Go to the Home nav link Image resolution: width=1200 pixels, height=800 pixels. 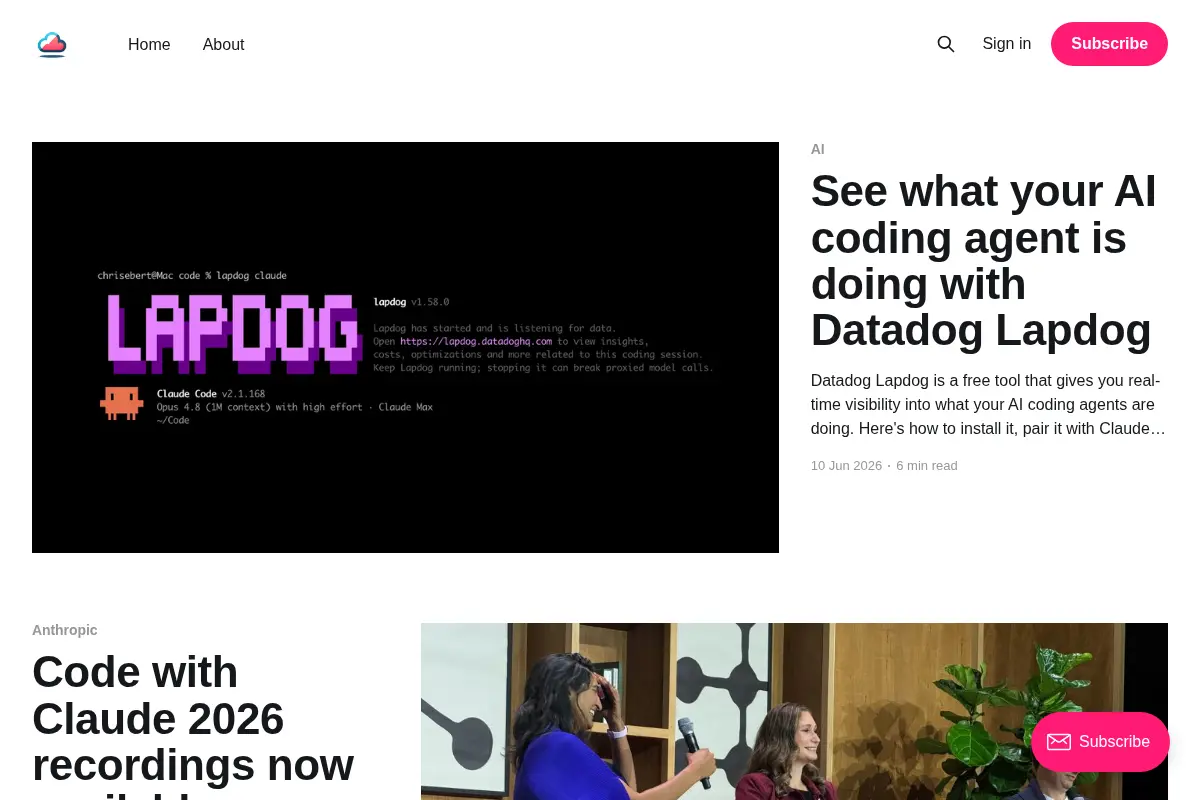tap(149, 44)
